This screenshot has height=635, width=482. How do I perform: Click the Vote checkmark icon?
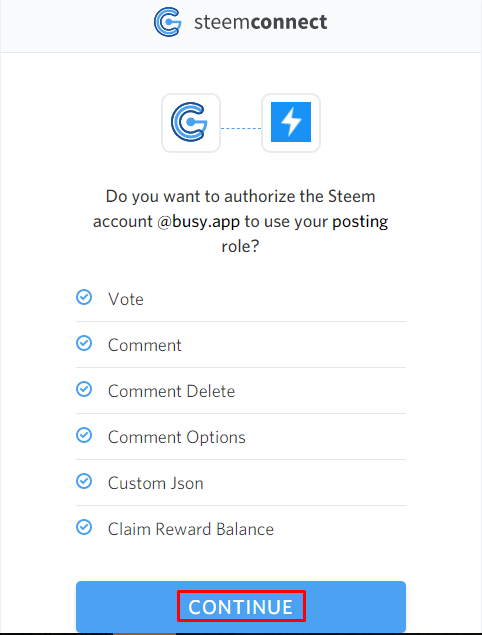point(84,297)
